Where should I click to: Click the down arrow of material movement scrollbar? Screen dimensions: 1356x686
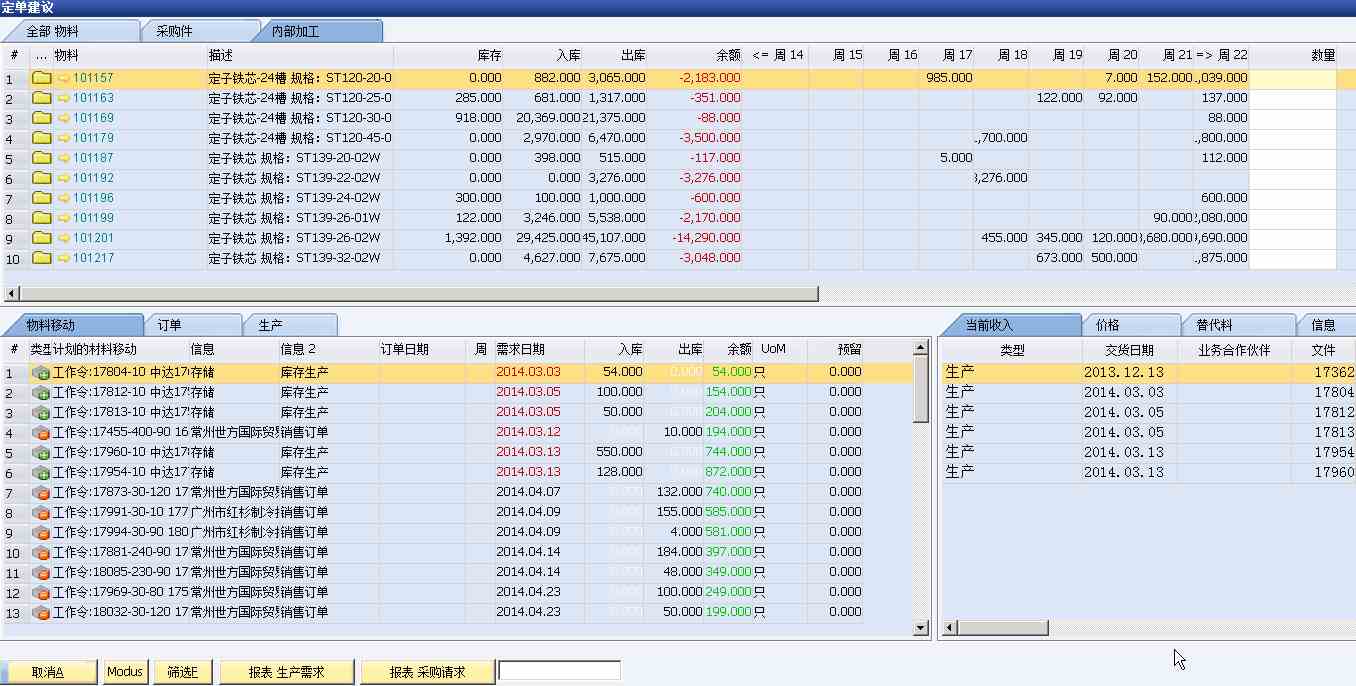(922, 628)
